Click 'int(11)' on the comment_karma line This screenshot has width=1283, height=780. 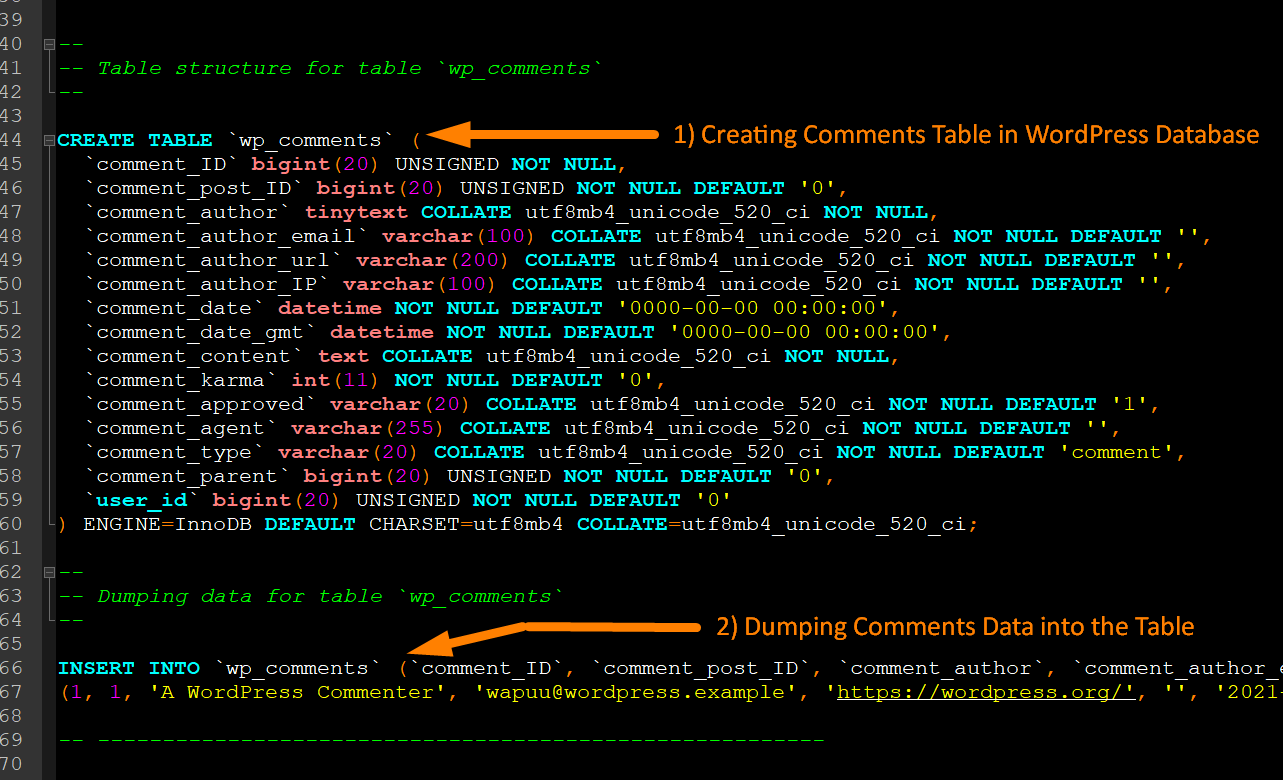(337, 380)
